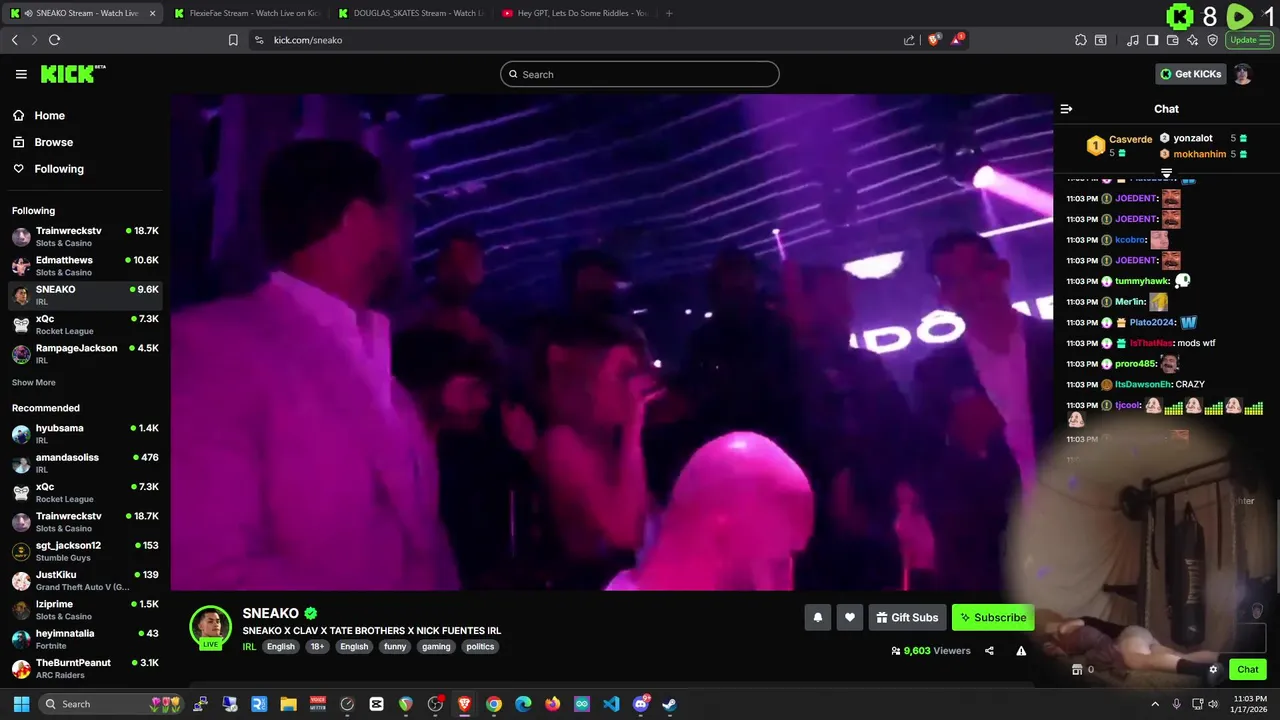The height and width of the screenshot is (720, 1280).
Task: Open amandasoliss recommended channel
Action: (85, 462)
